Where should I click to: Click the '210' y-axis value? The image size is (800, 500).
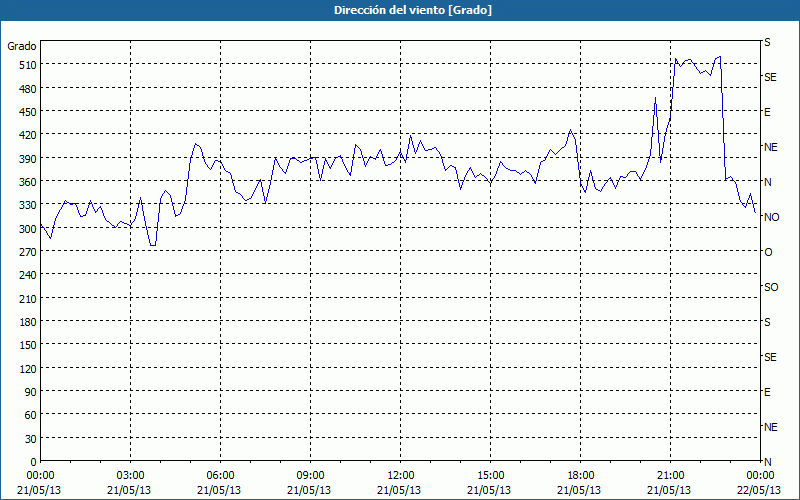(x=28, y=299)
